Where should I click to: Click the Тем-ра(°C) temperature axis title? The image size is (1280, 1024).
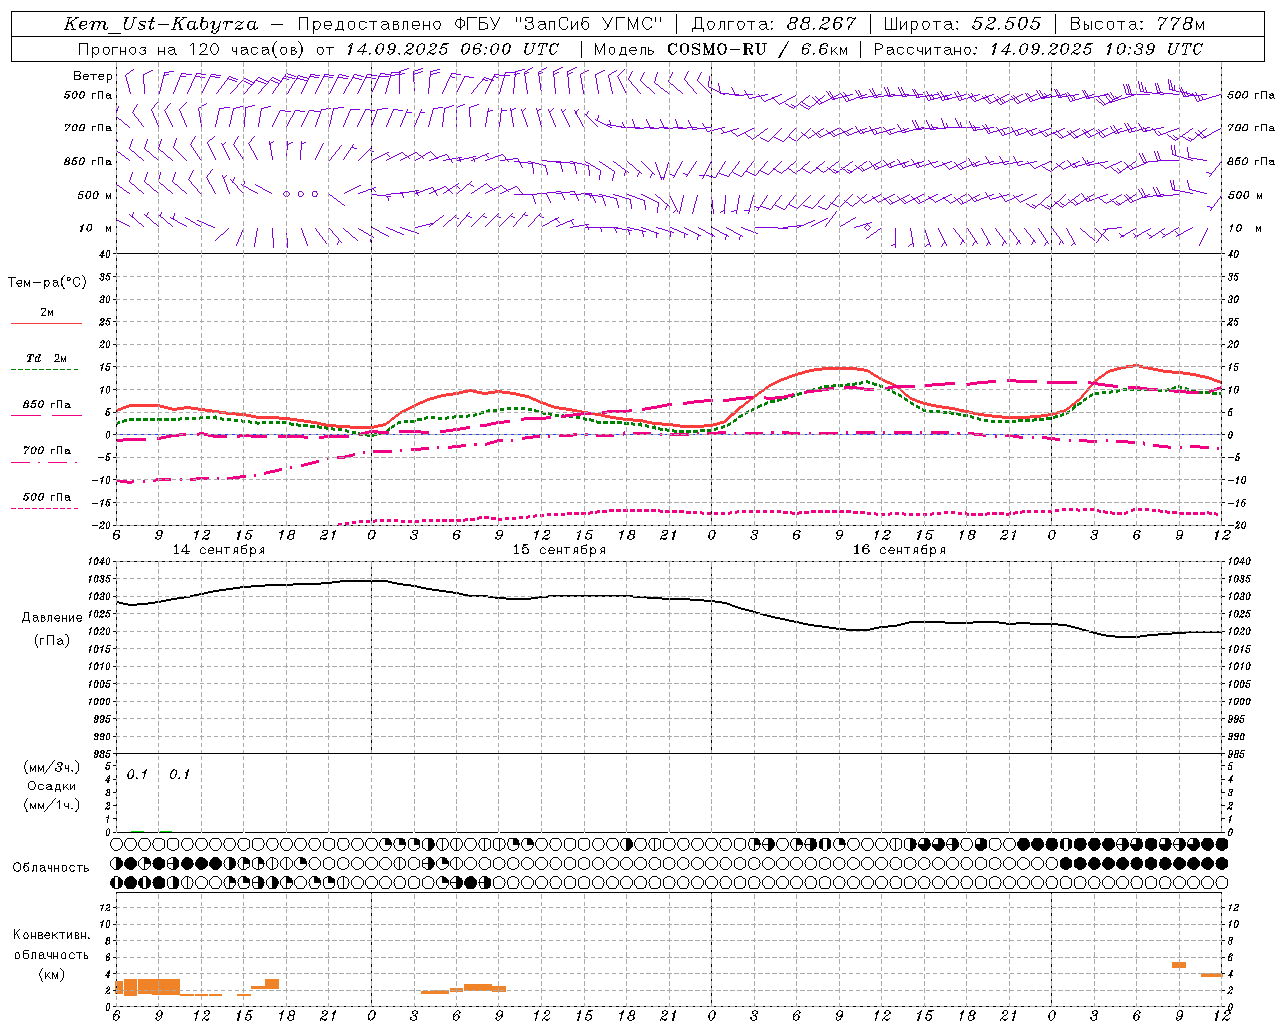(47, 283)
